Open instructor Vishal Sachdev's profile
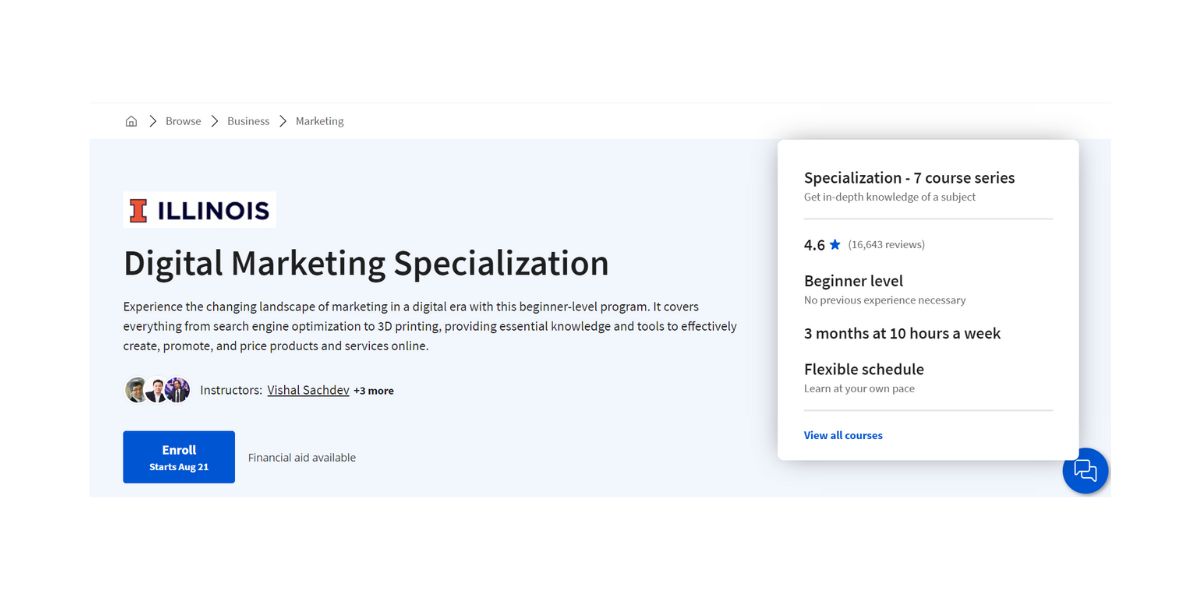This screenshot has height=600, width=1200. point(307,389)
